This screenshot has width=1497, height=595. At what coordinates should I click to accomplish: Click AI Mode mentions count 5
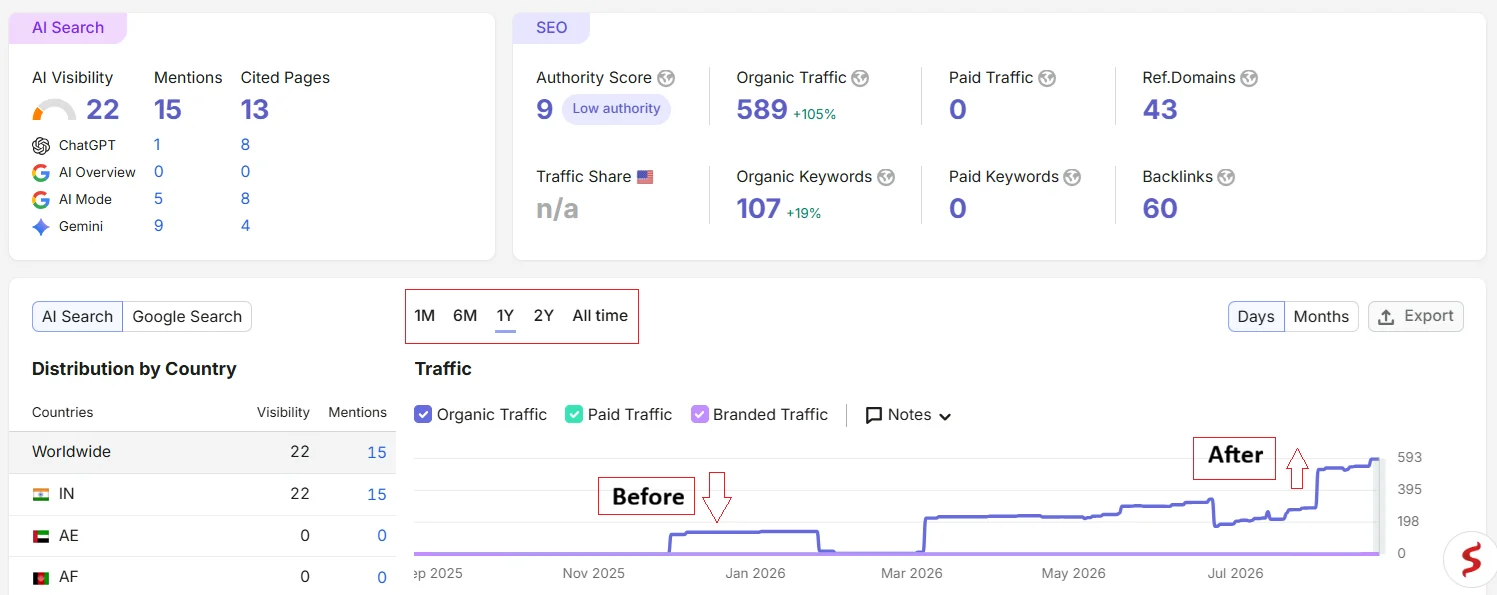point(159,199)
